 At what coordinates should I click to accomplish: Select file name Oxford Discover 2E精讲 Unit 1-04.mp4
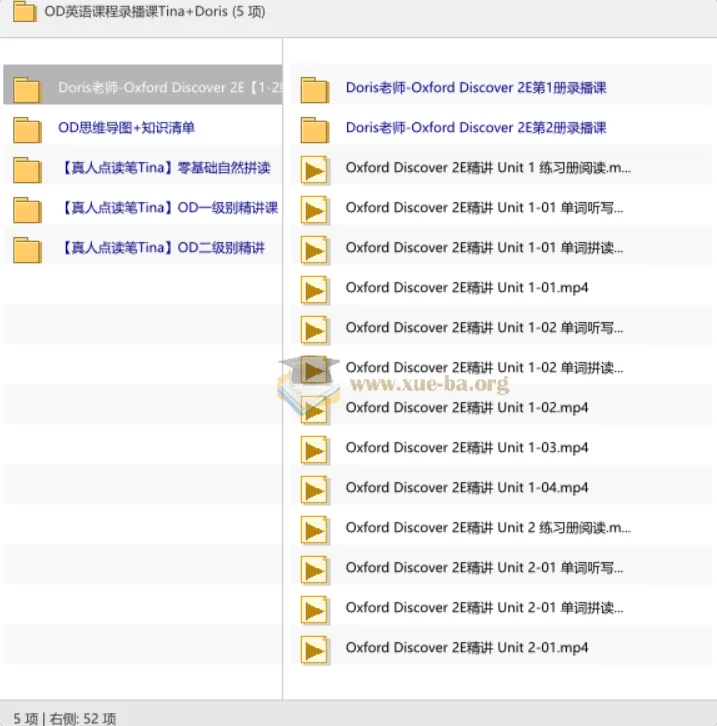click(x=467, y=488)
